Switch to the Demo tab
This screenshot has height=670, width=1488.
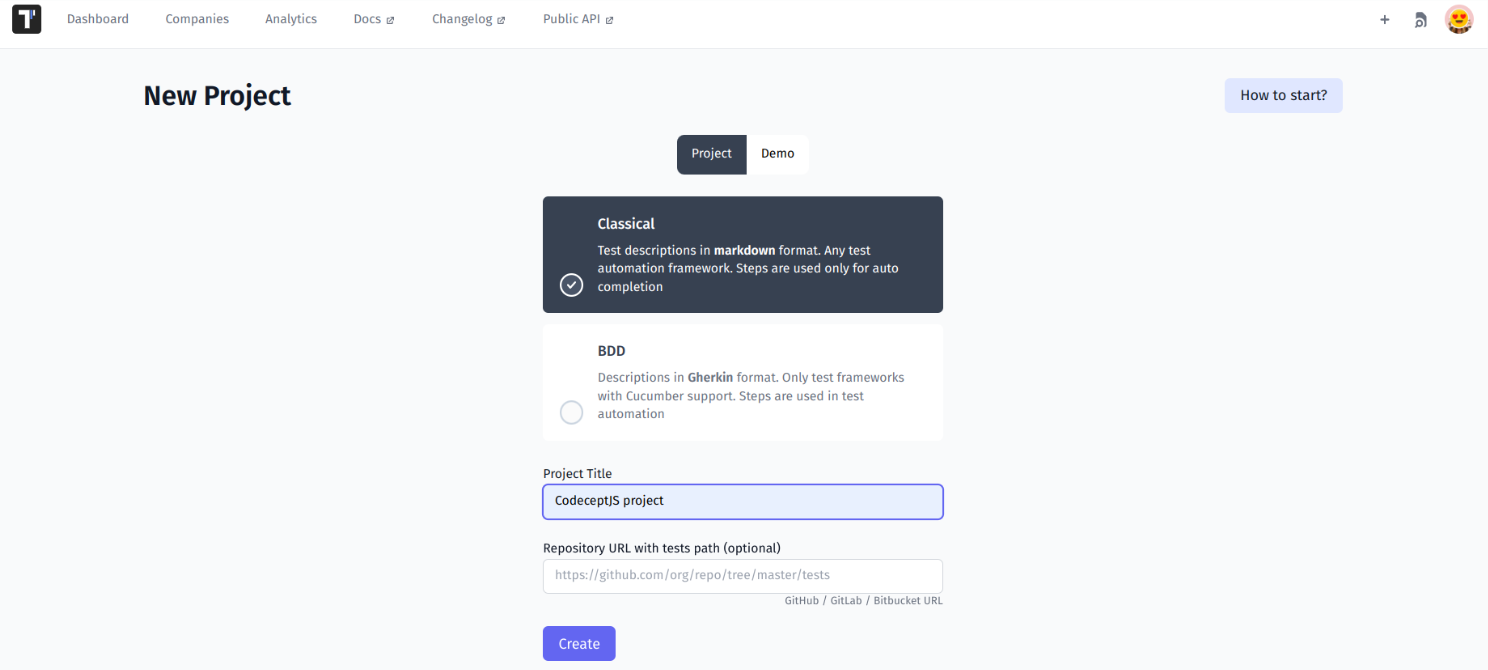coord(778,153)
